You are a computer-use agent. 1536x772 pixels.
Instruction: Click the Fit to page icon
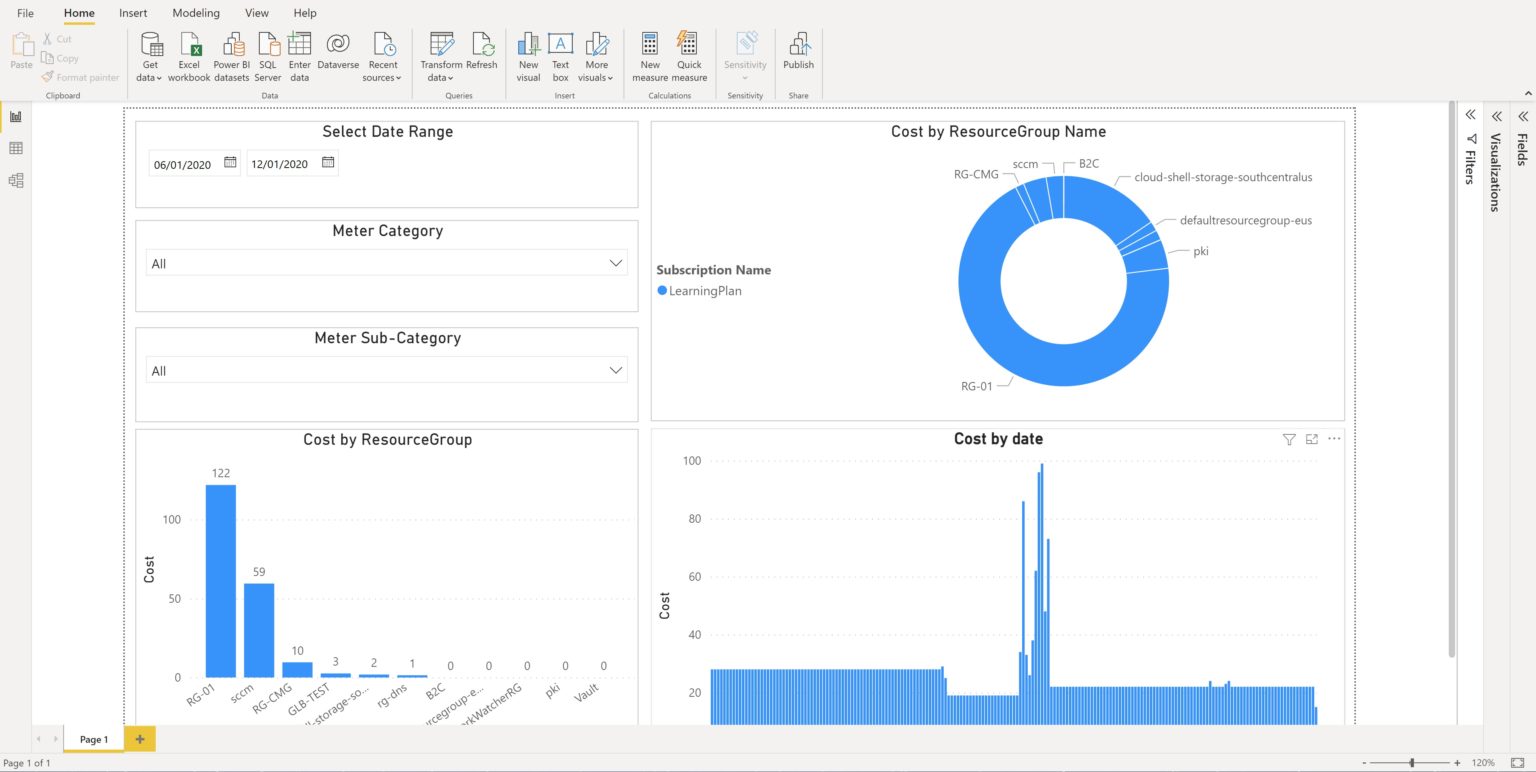pyautogui.click(x=1517, y=762)
